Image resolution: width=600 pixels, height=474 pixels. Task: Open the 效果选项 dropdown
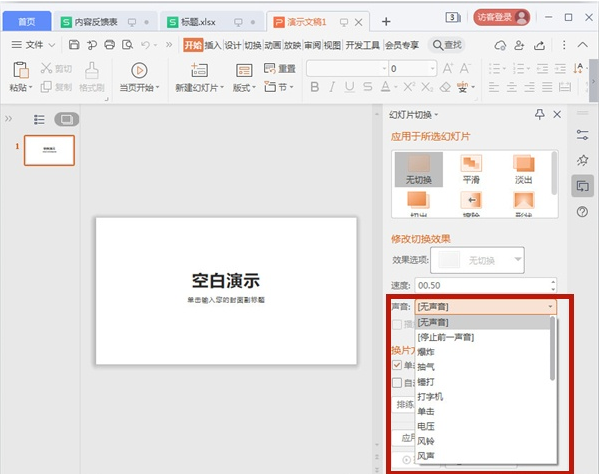click(x=517, y=260)
